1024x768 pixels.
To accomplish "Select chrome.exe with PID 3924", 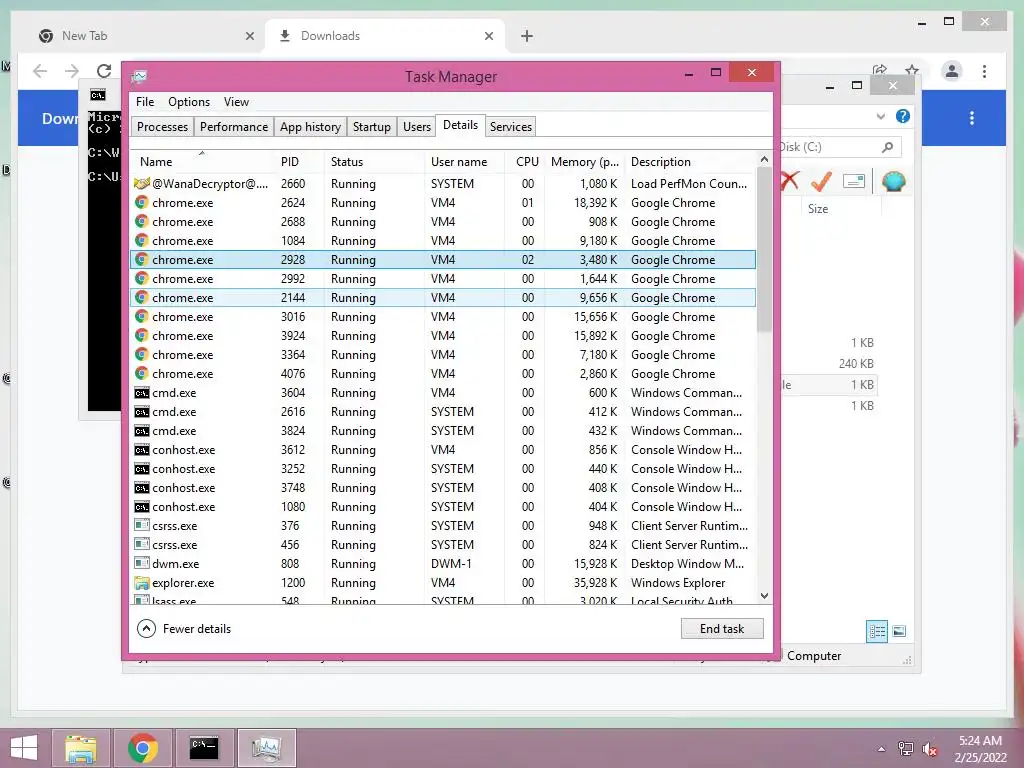I will coord(443,336).
